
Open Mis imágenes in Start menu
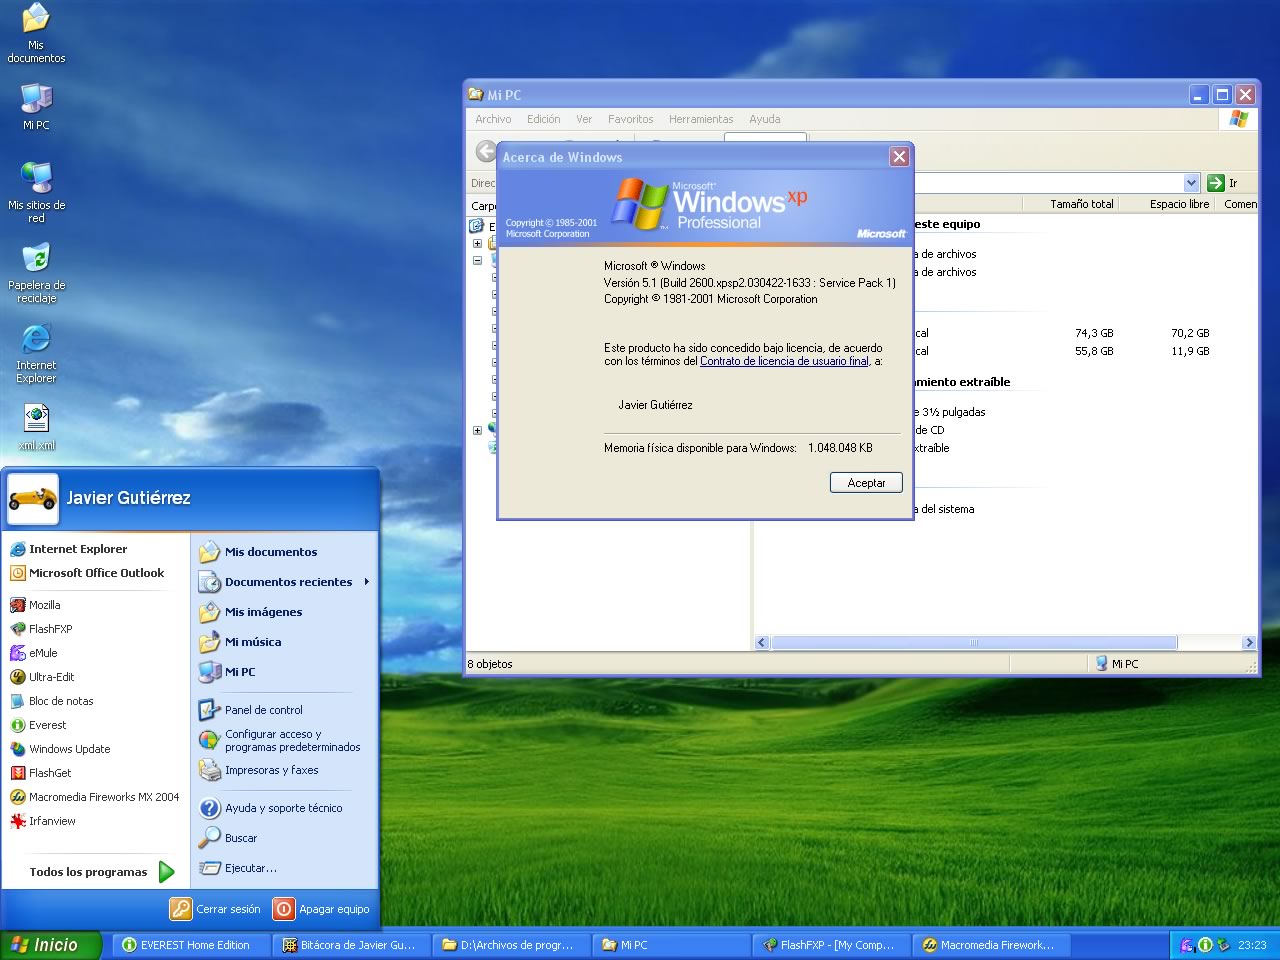coord(251,612)
